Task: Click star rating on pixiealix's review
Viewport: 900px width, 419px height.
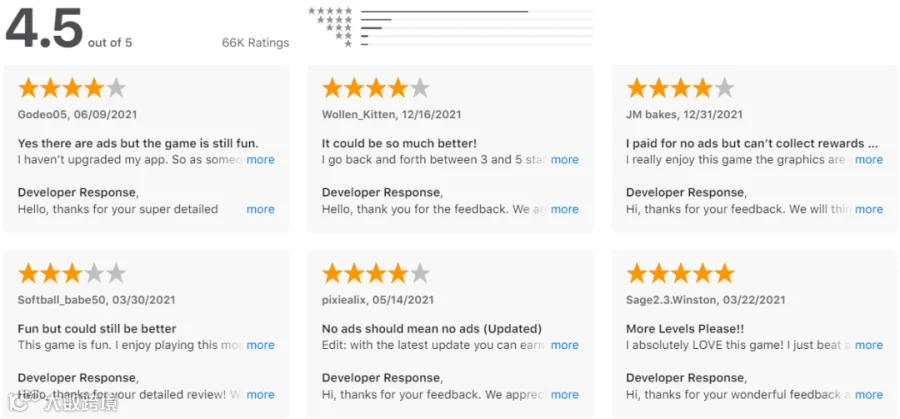Action: click(x=376, y=274)
